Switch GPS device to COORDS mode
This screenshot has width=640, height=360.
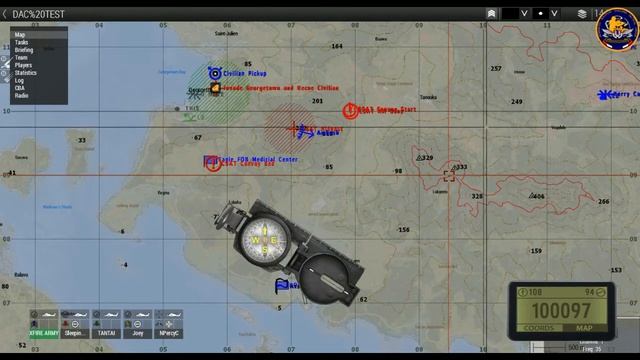coord(539,328)
